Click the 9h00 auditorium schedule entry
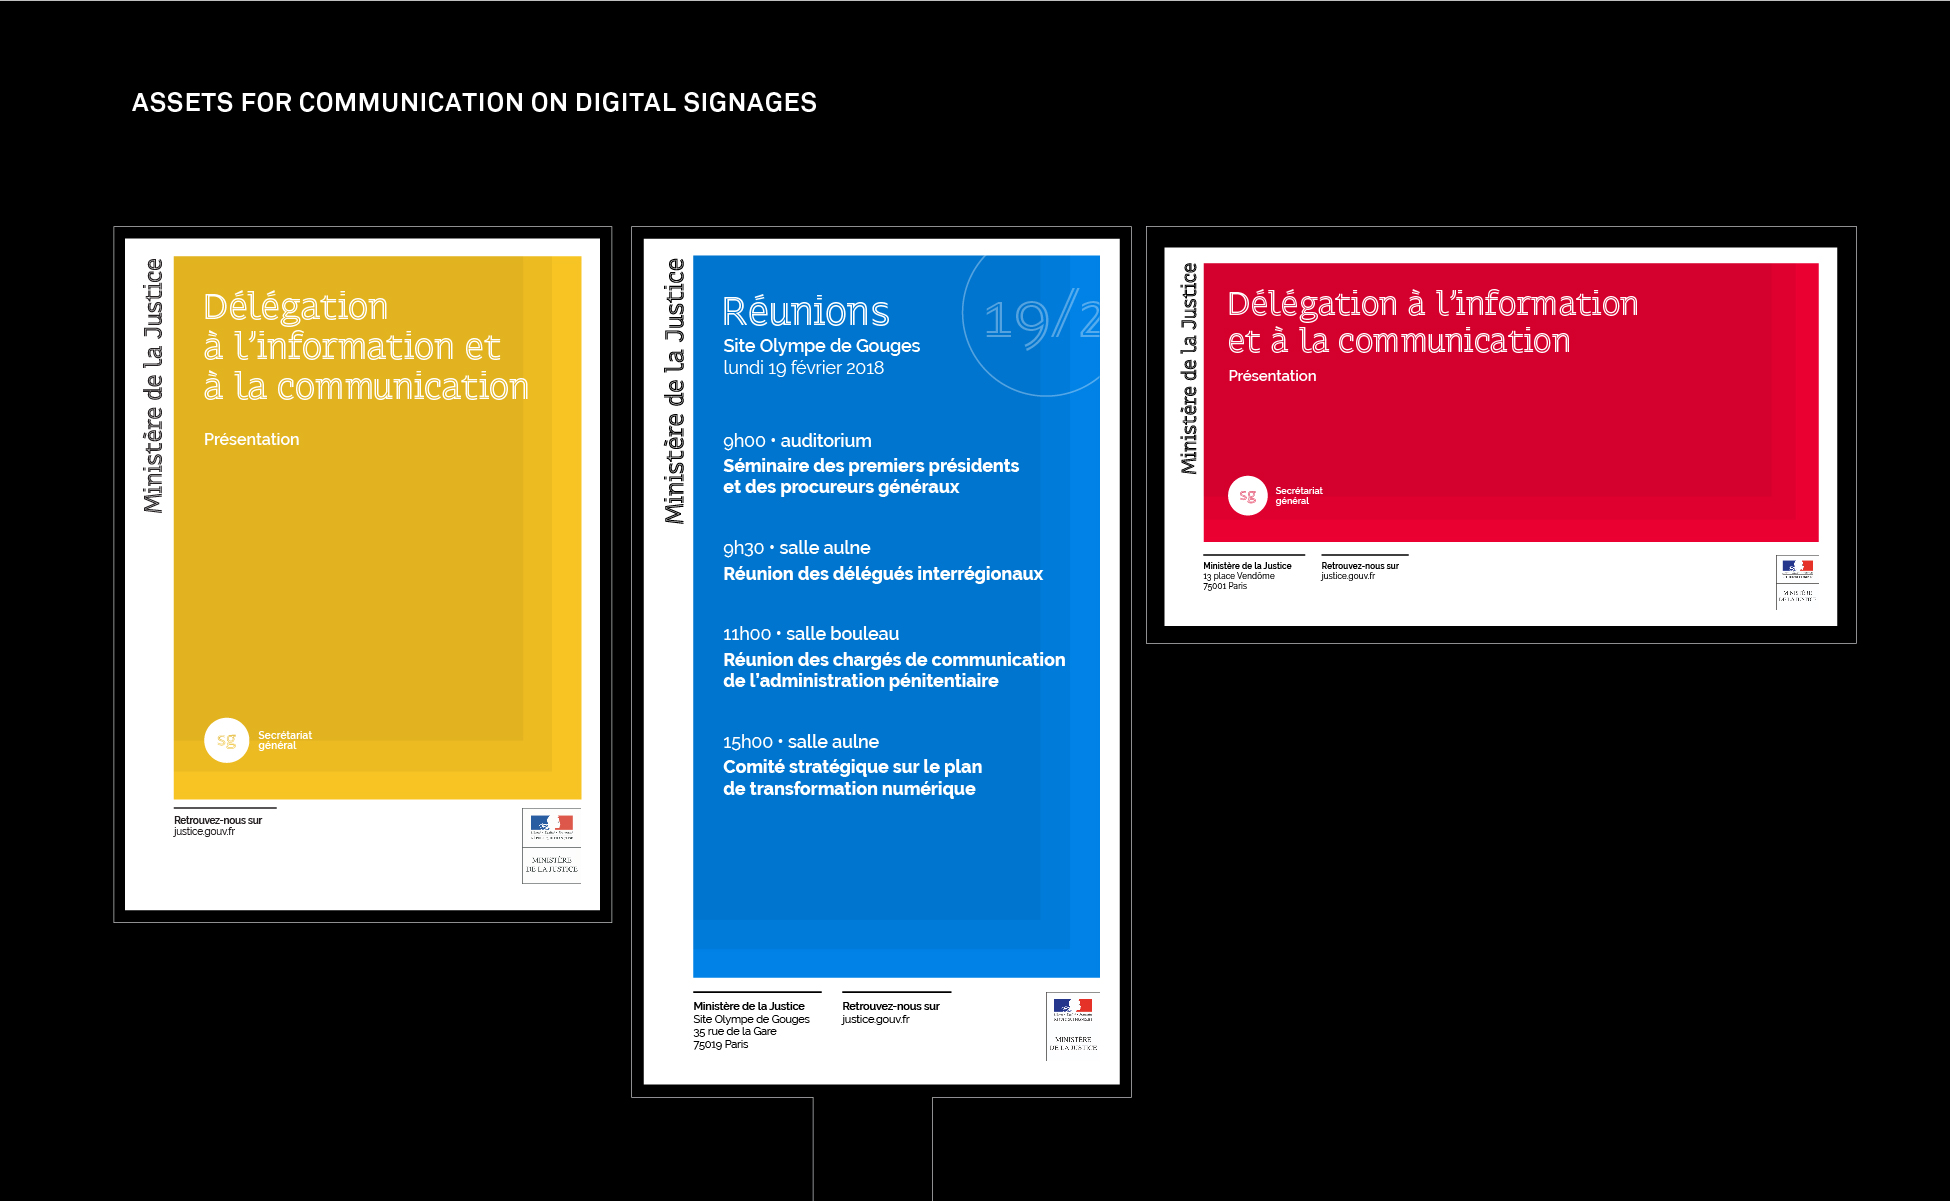The height and width of the screenshot is (1201, 1950). (x=797, y=440)
